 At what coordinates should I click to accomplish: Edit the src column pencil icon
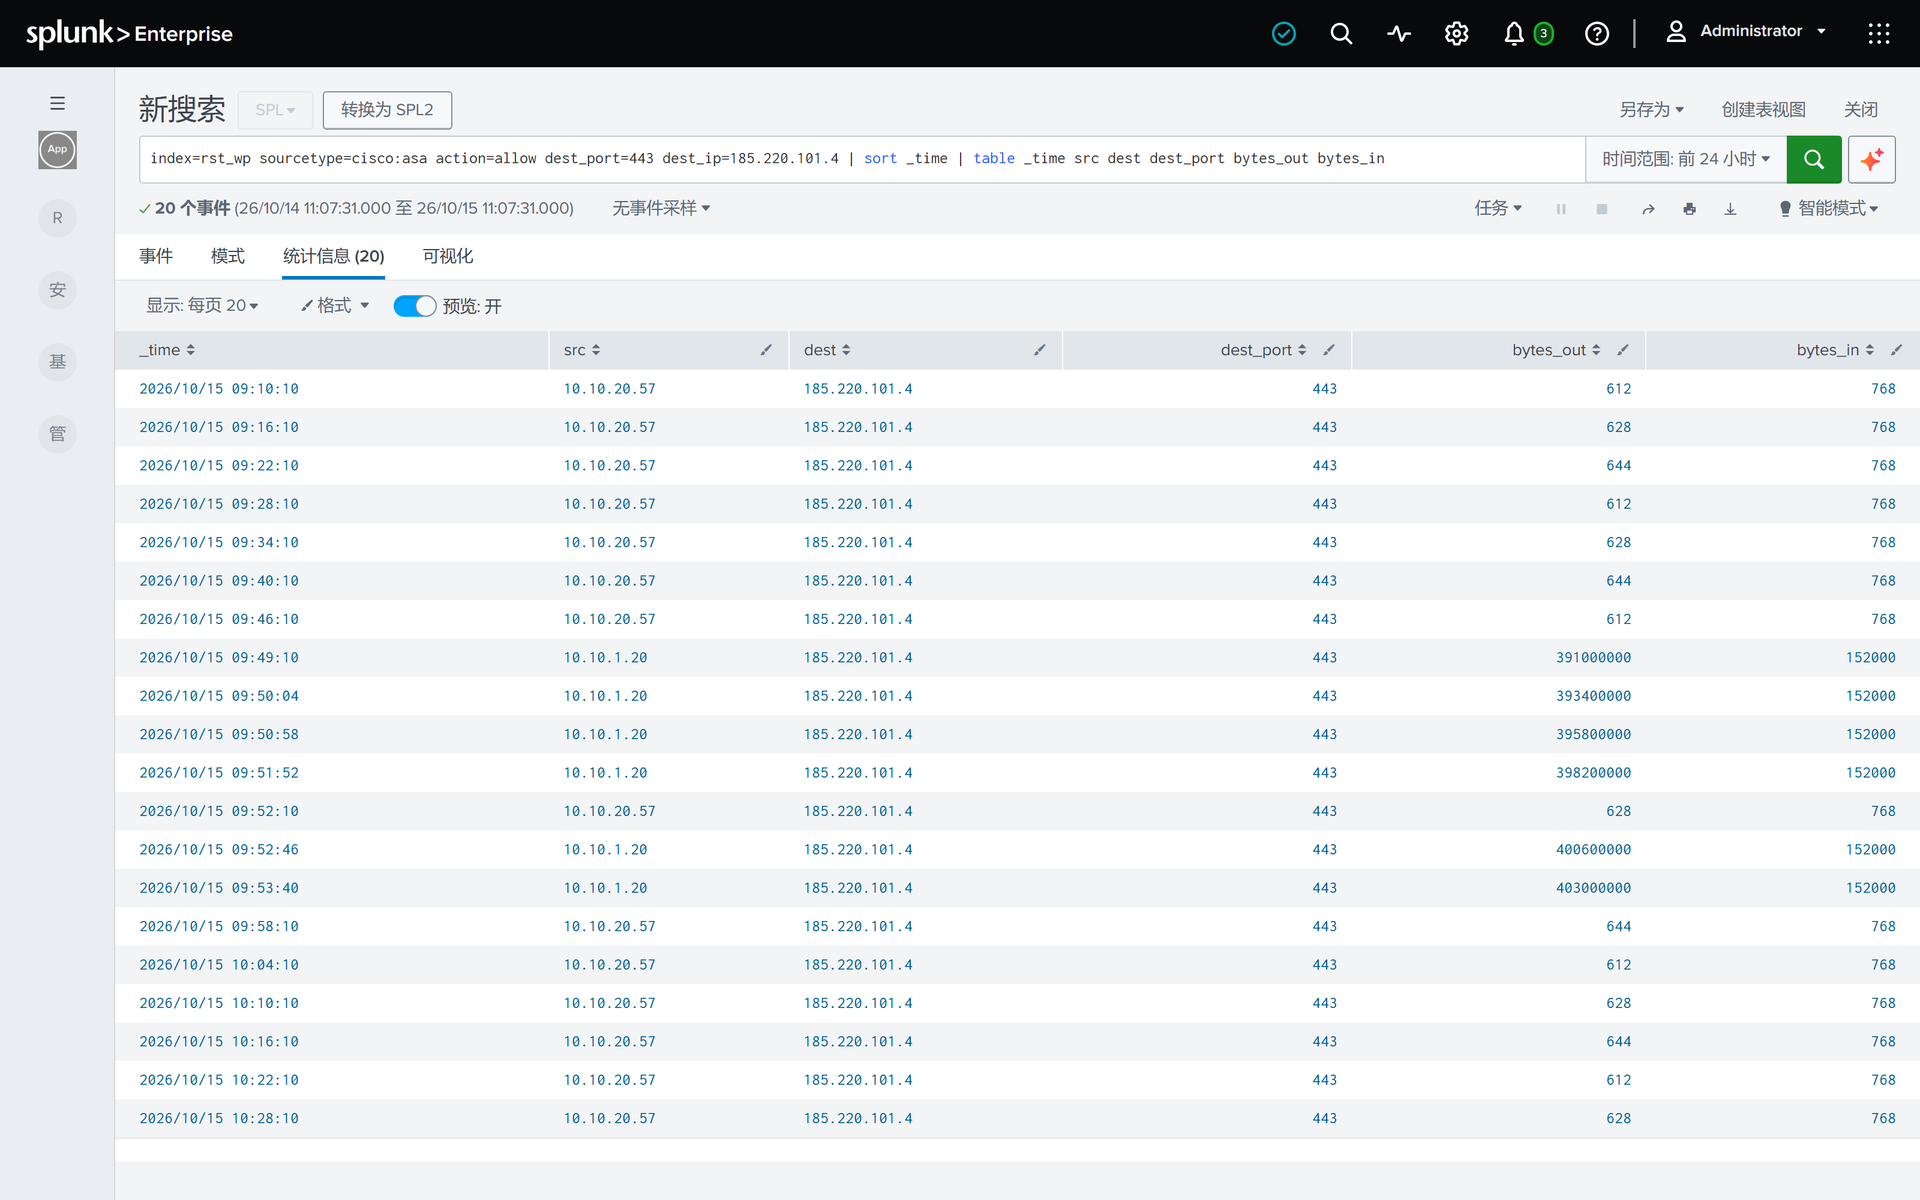[766, 350]
